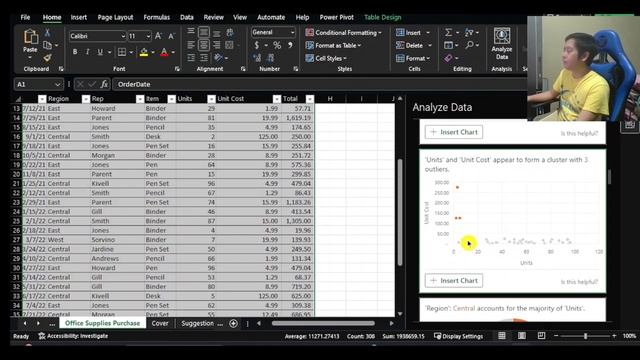Apply red Font Color
Viewport: 640px width, 360px height.
point(164,52)
